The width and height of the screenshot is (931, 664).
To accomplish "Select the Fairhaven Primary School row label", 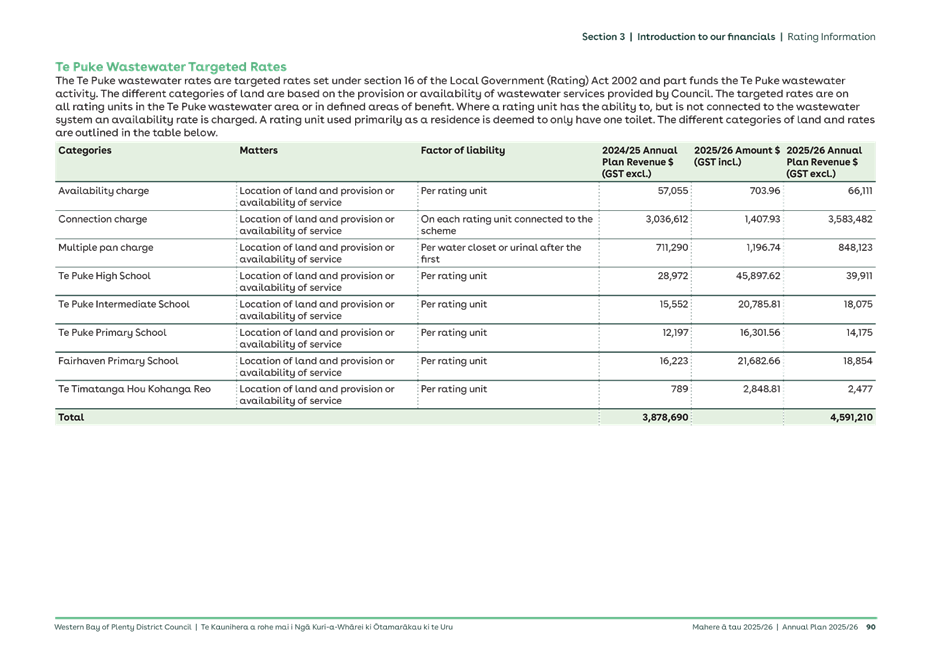I will [x=119, y=360].
